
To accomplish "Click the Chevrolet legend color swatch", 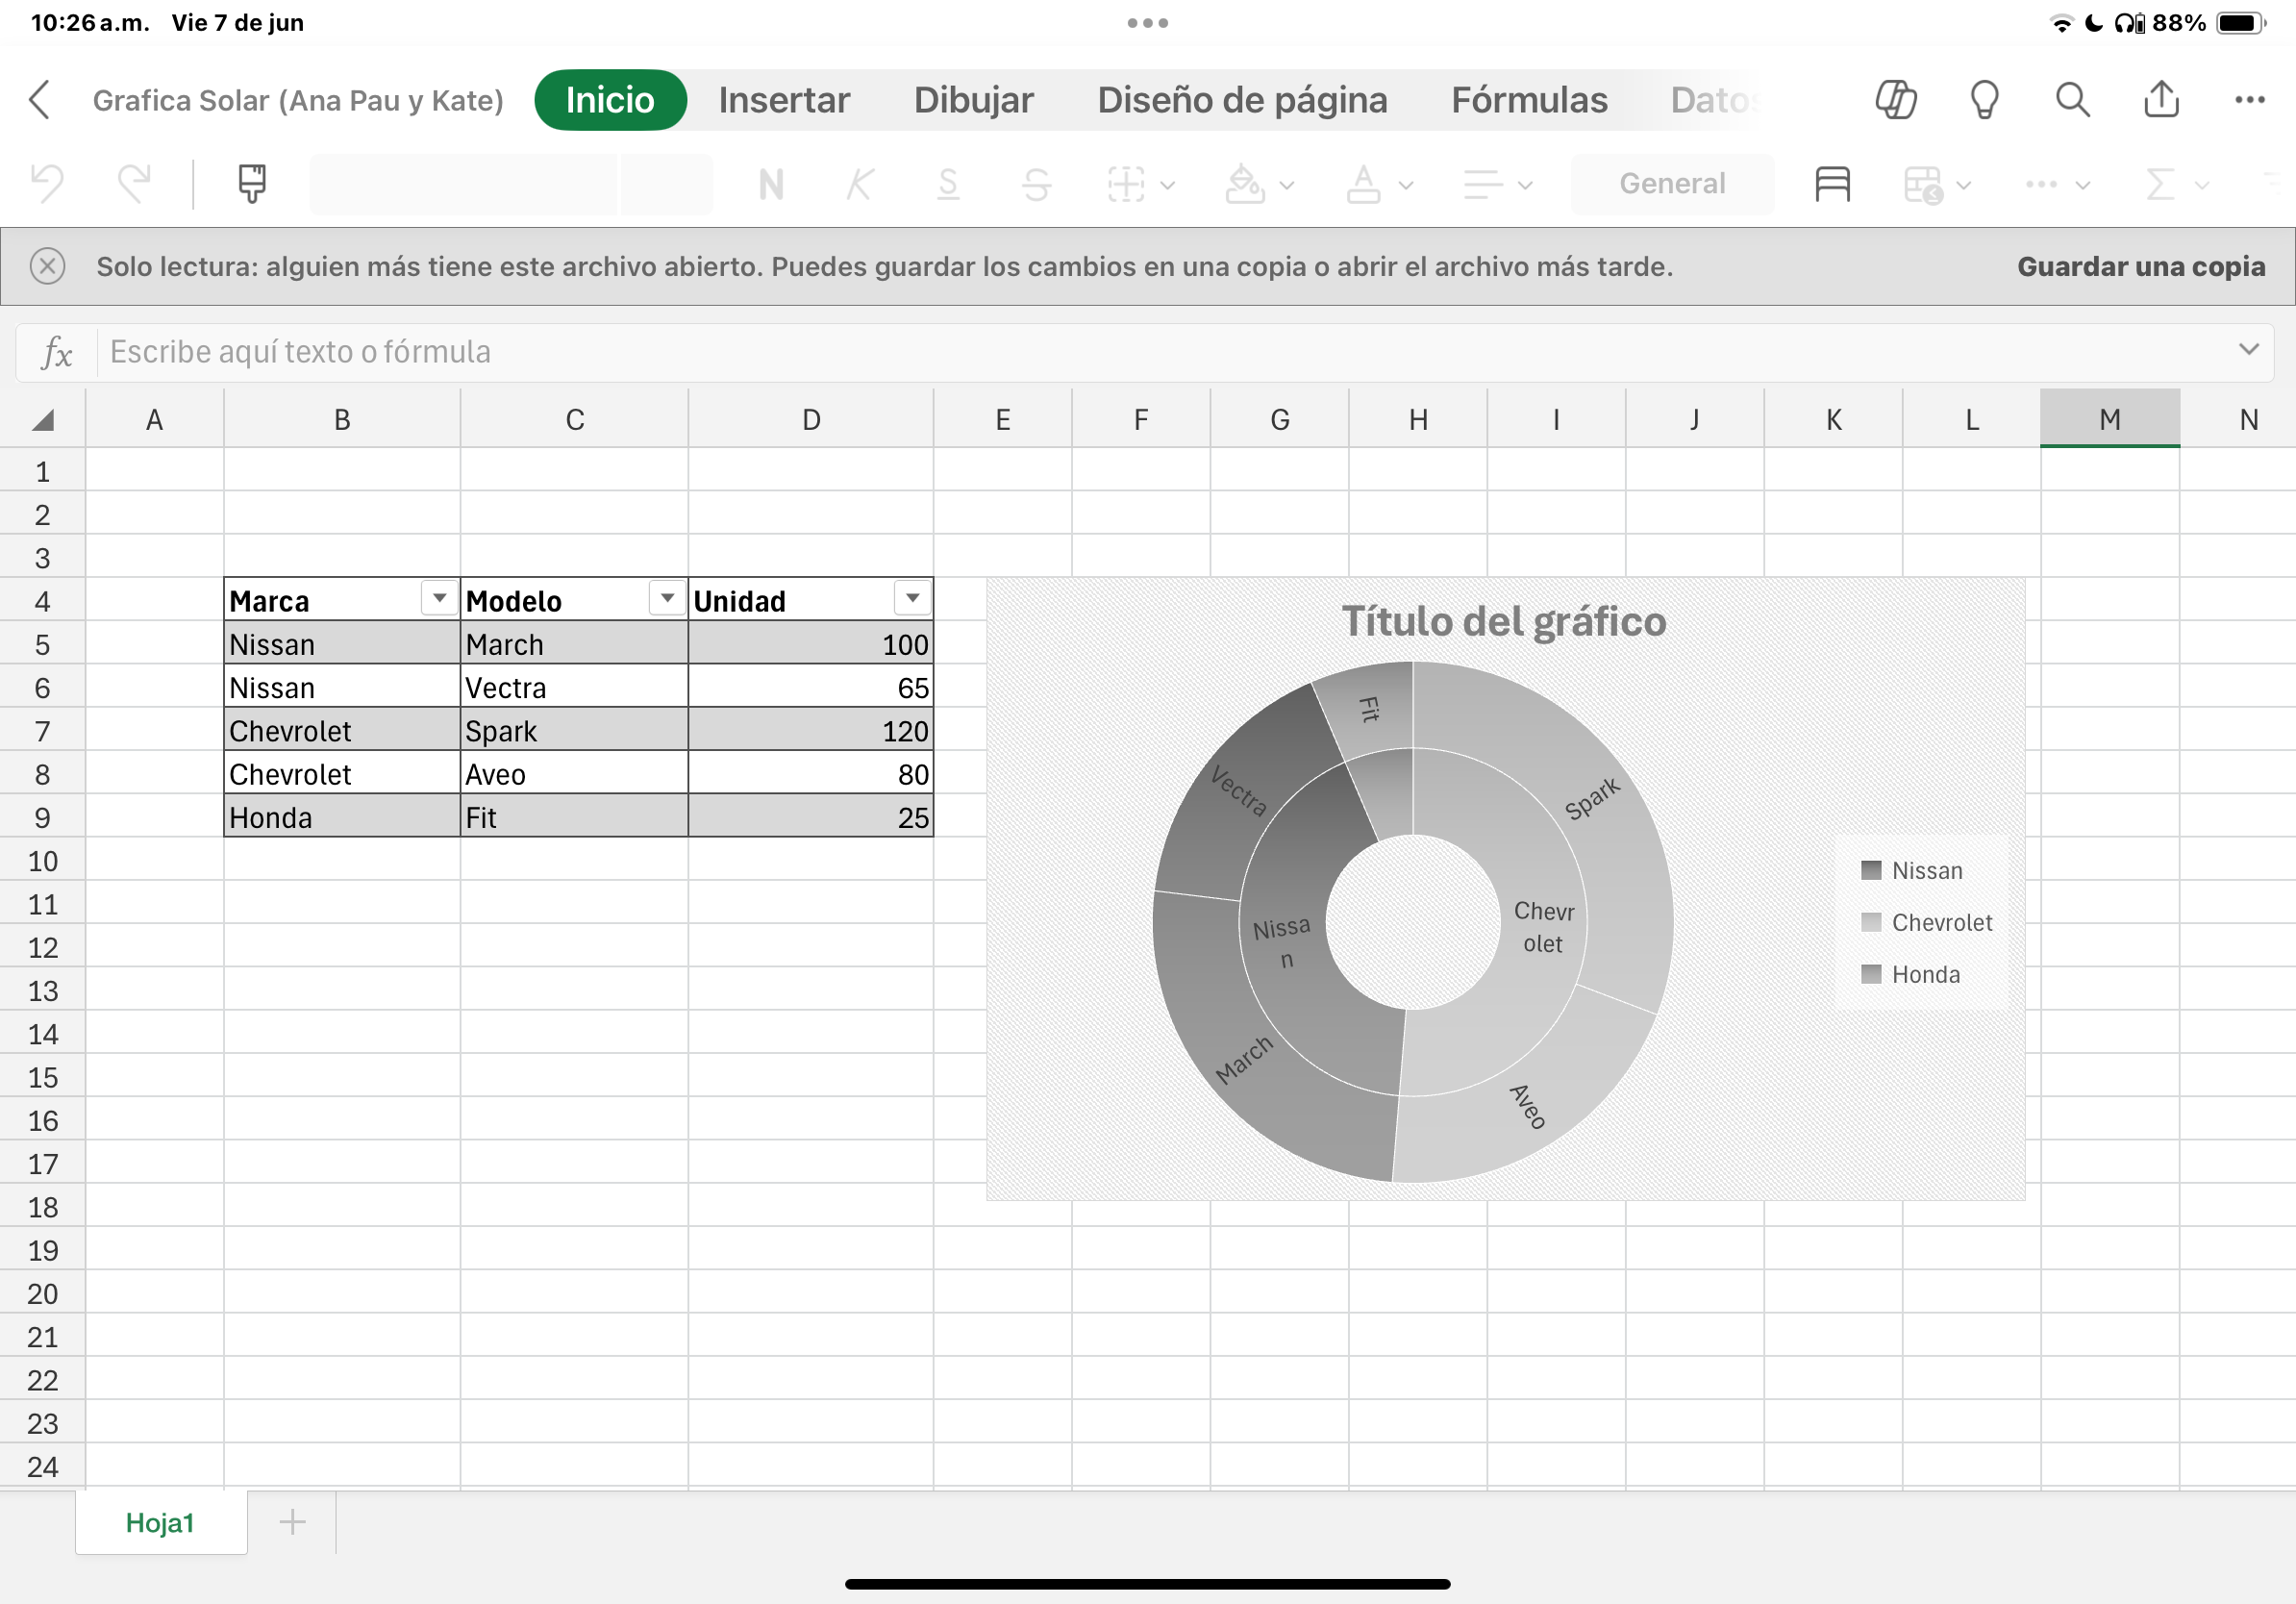I will [1870, 922].
